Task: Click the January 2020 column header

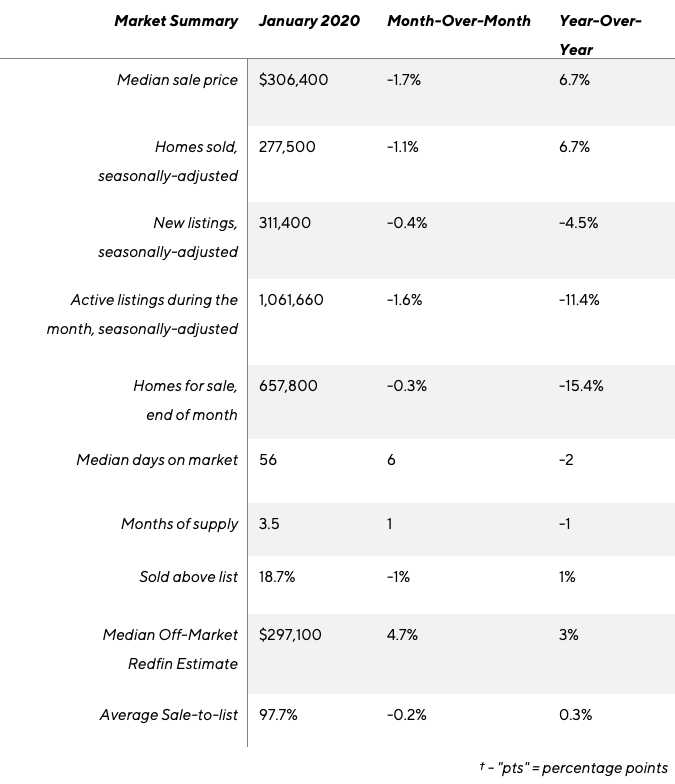Action: click(309, 21)
